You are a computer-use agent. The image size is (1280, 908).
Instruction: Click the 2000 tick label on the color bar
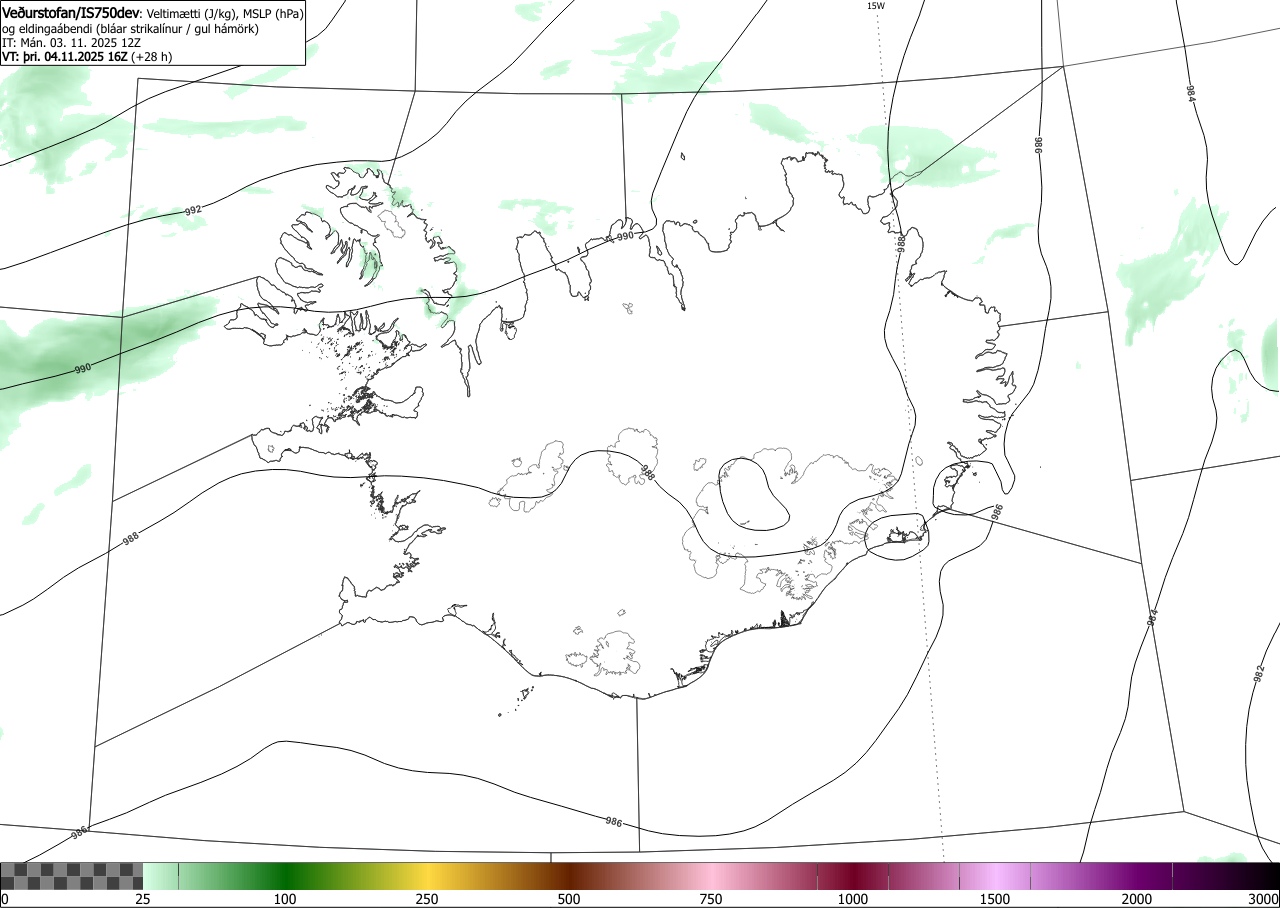1137,899
